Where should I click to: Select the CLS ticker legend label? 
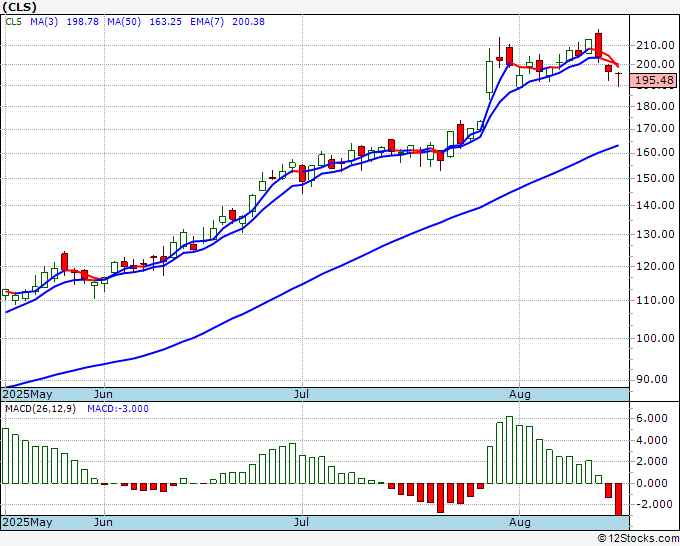click(13, 22)
